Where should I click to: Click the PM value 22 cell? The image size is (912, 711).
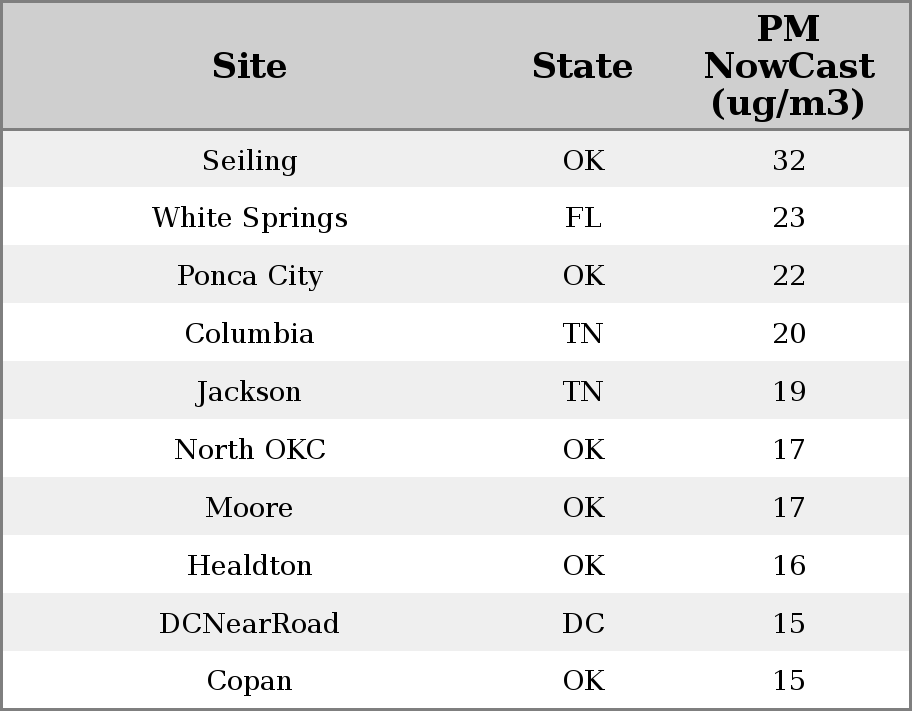tap(788, 276)
